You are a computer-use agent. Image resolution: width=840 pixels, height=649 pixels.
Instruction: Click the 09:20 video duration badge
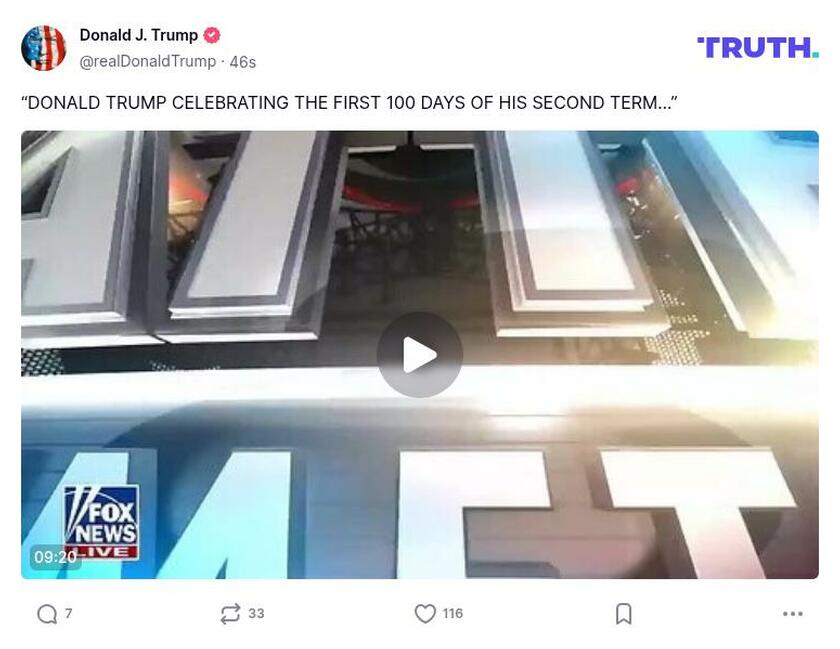(55, 557)
